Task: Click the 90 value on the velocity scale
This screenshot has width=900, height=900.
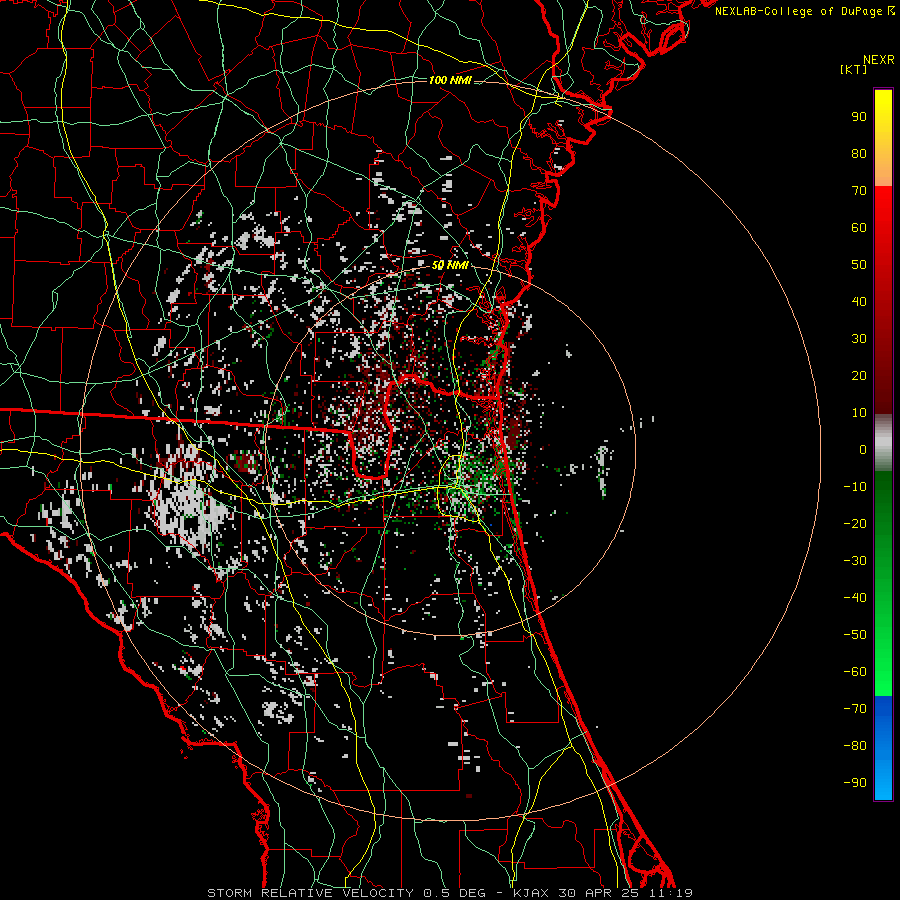Action: click(x=859, y=117)
